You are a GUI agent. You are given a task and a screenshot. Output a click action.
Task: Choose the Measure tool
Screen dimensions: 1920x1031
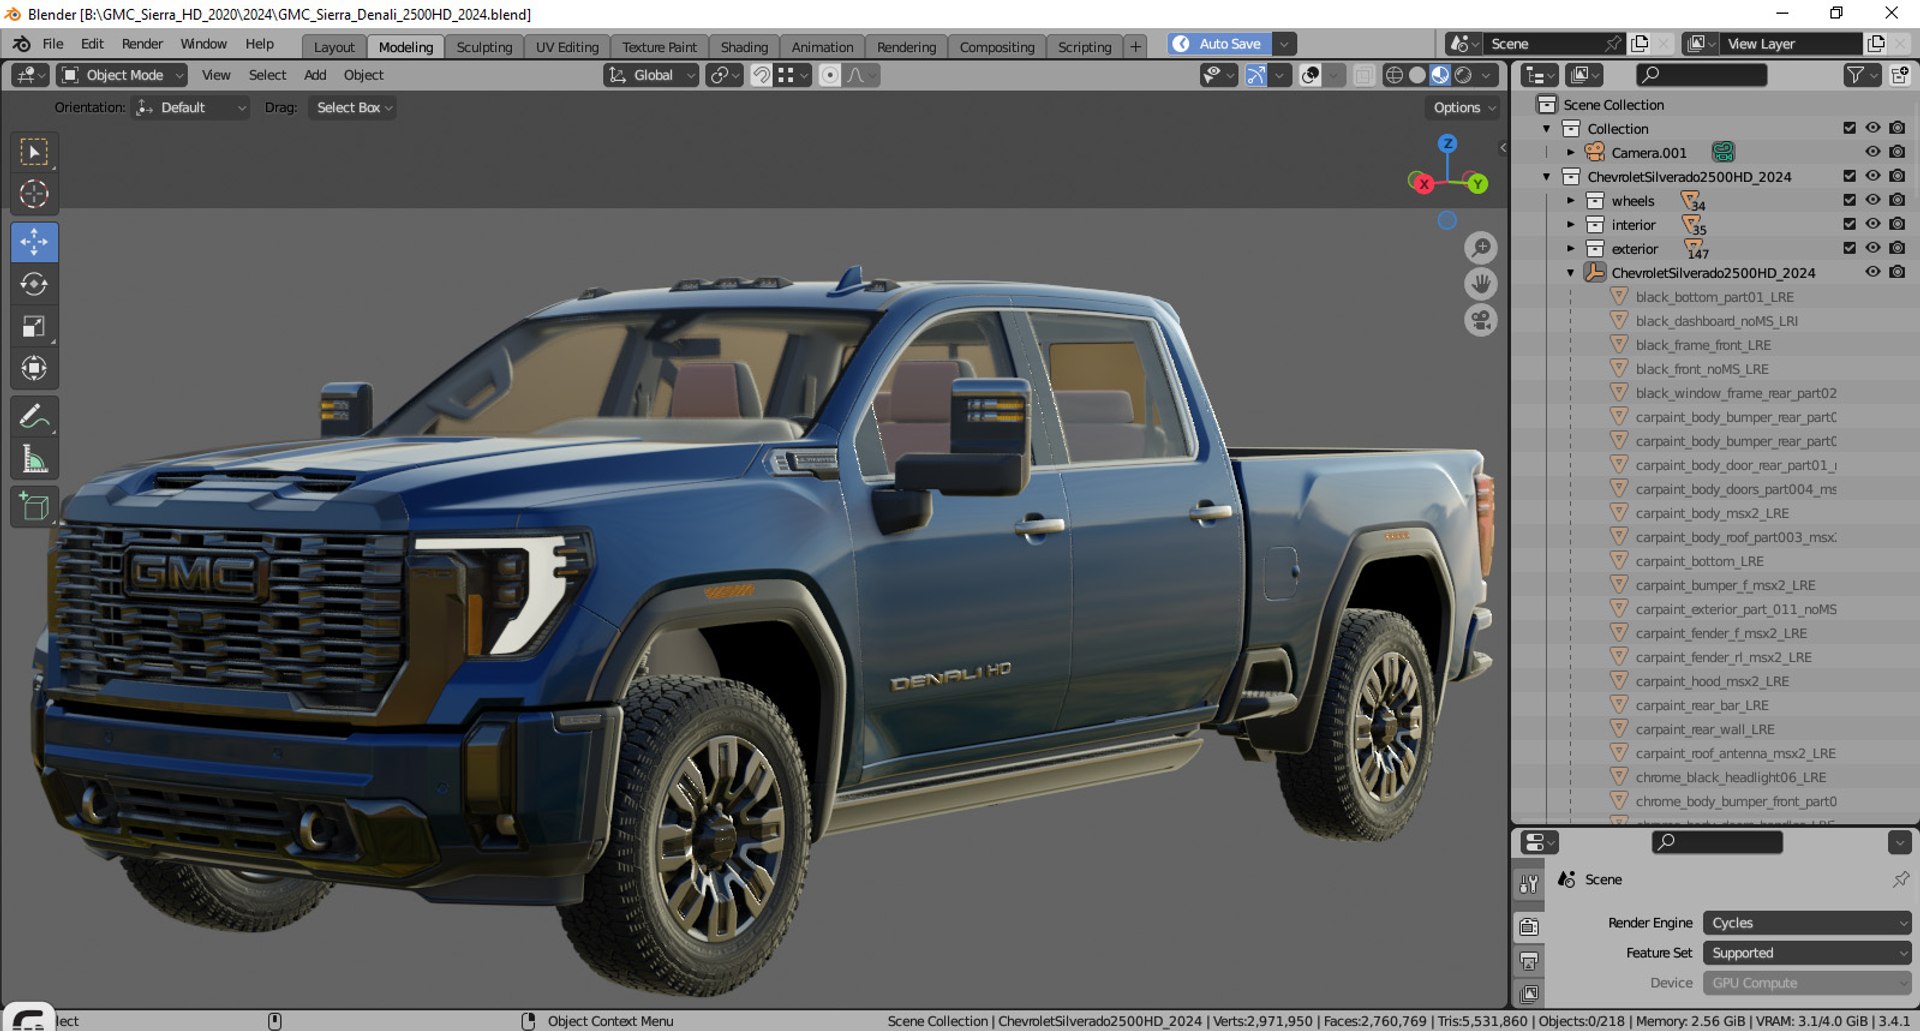pyautogui.click(x=34, y=459)
